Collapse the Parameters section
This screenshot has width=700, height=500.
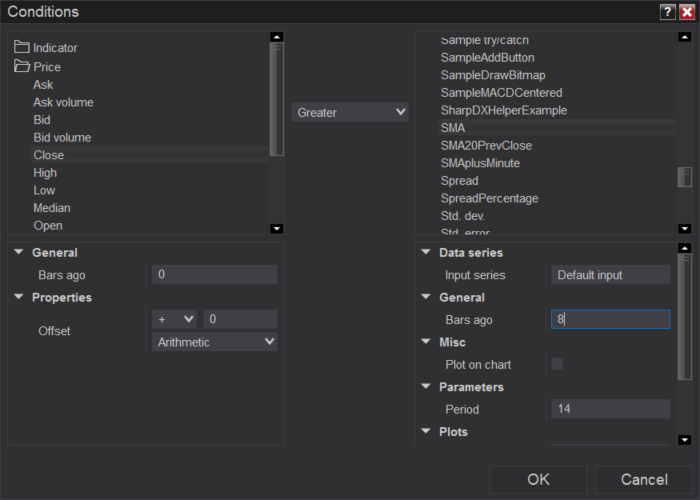[426, 386]
